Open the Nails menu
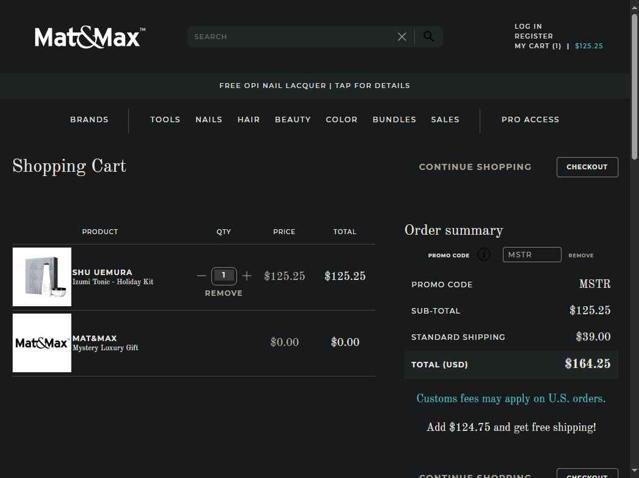This screenshot has height=478, width=639. point(209,119)
